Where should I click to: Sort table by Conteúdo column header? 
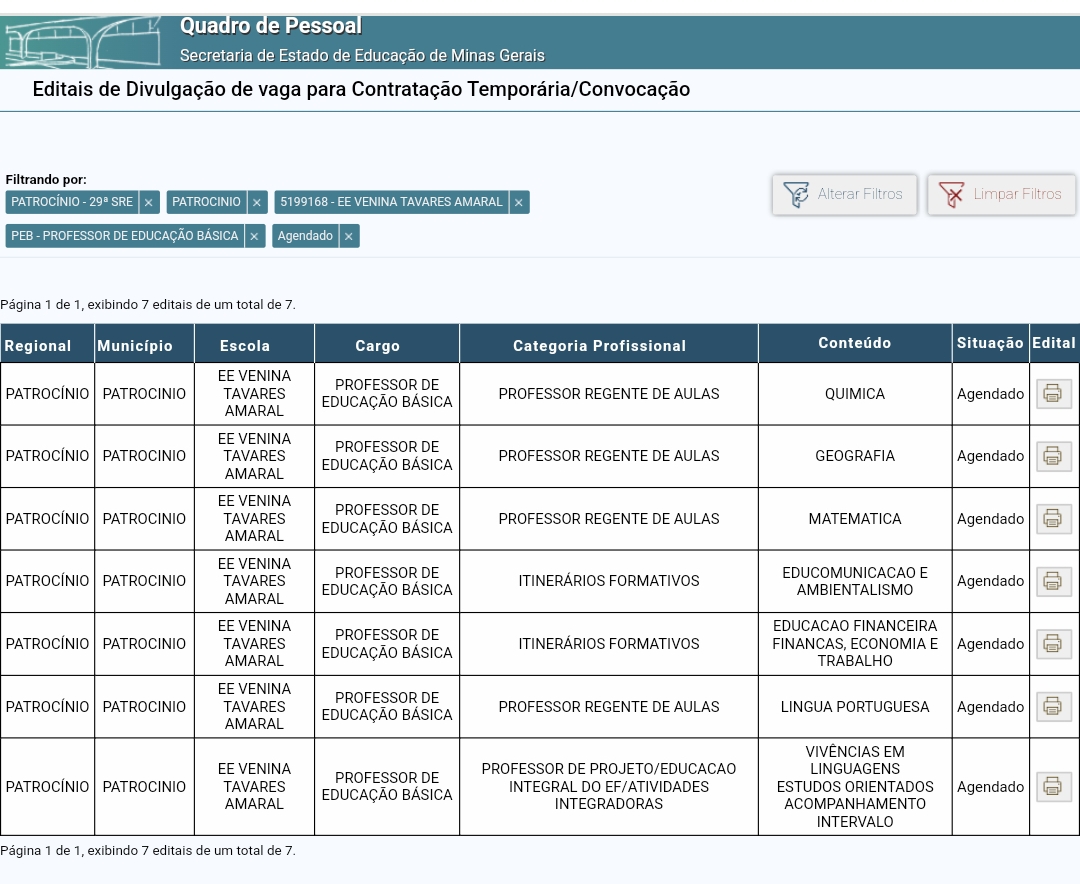point(854,343)
